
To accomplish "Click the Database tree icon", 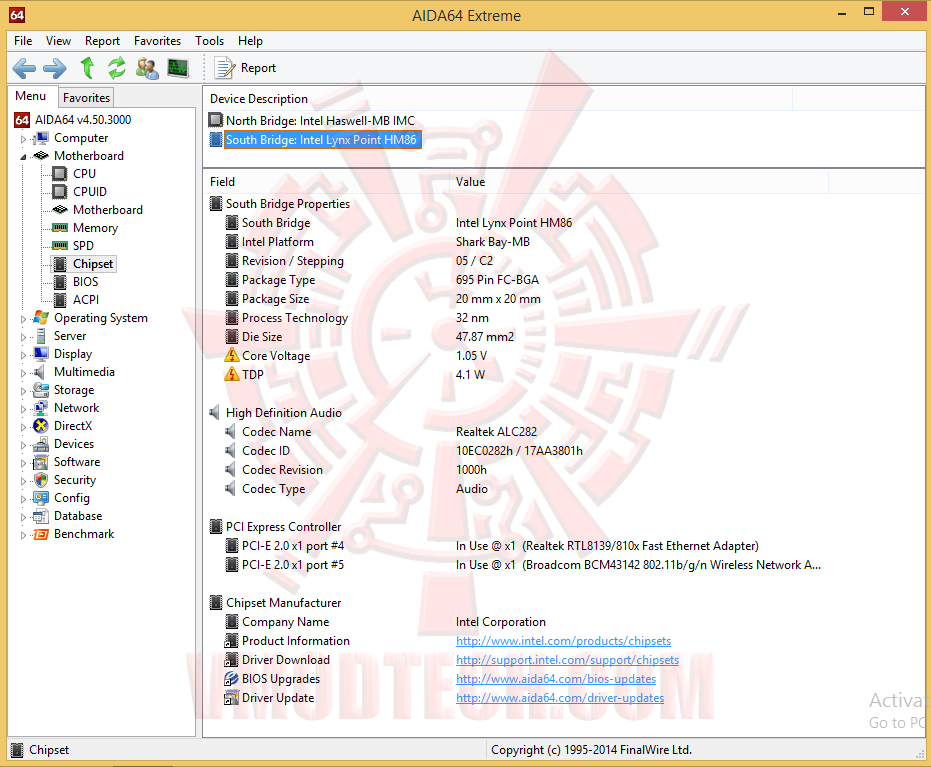I will tap(41, 516).
